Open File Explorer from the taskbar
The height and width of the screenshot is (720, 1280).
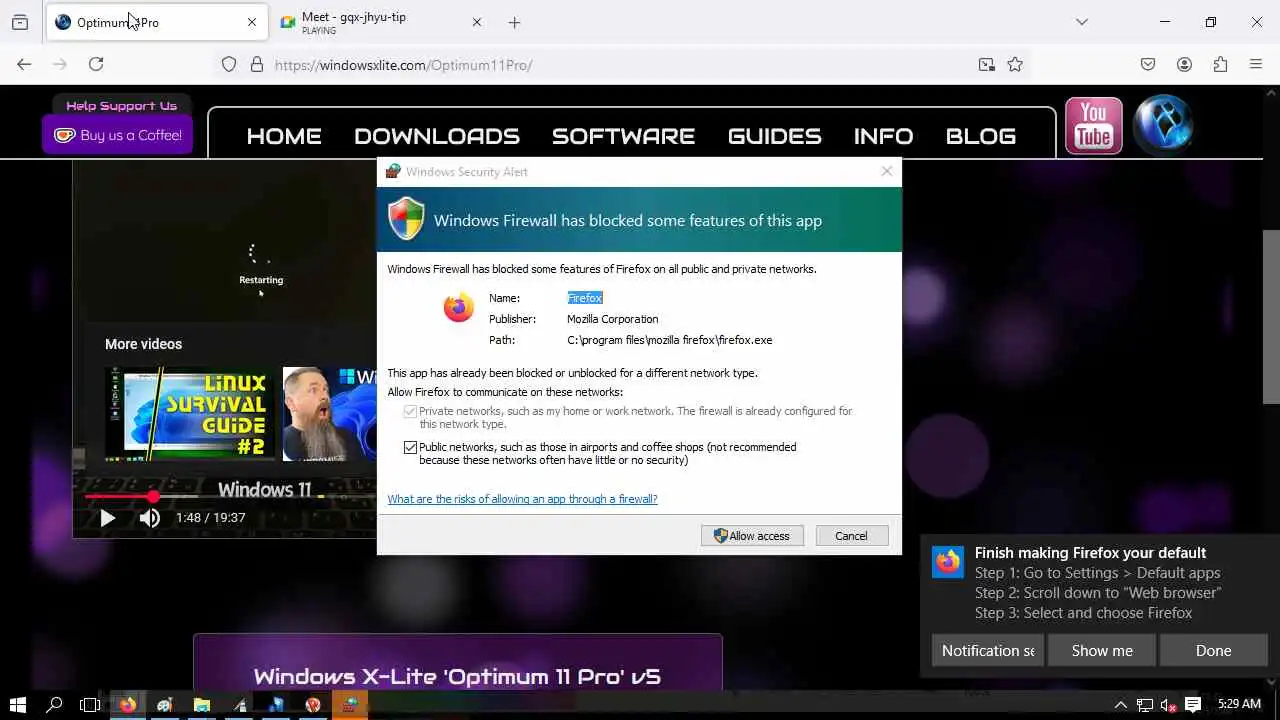point(202,705)
